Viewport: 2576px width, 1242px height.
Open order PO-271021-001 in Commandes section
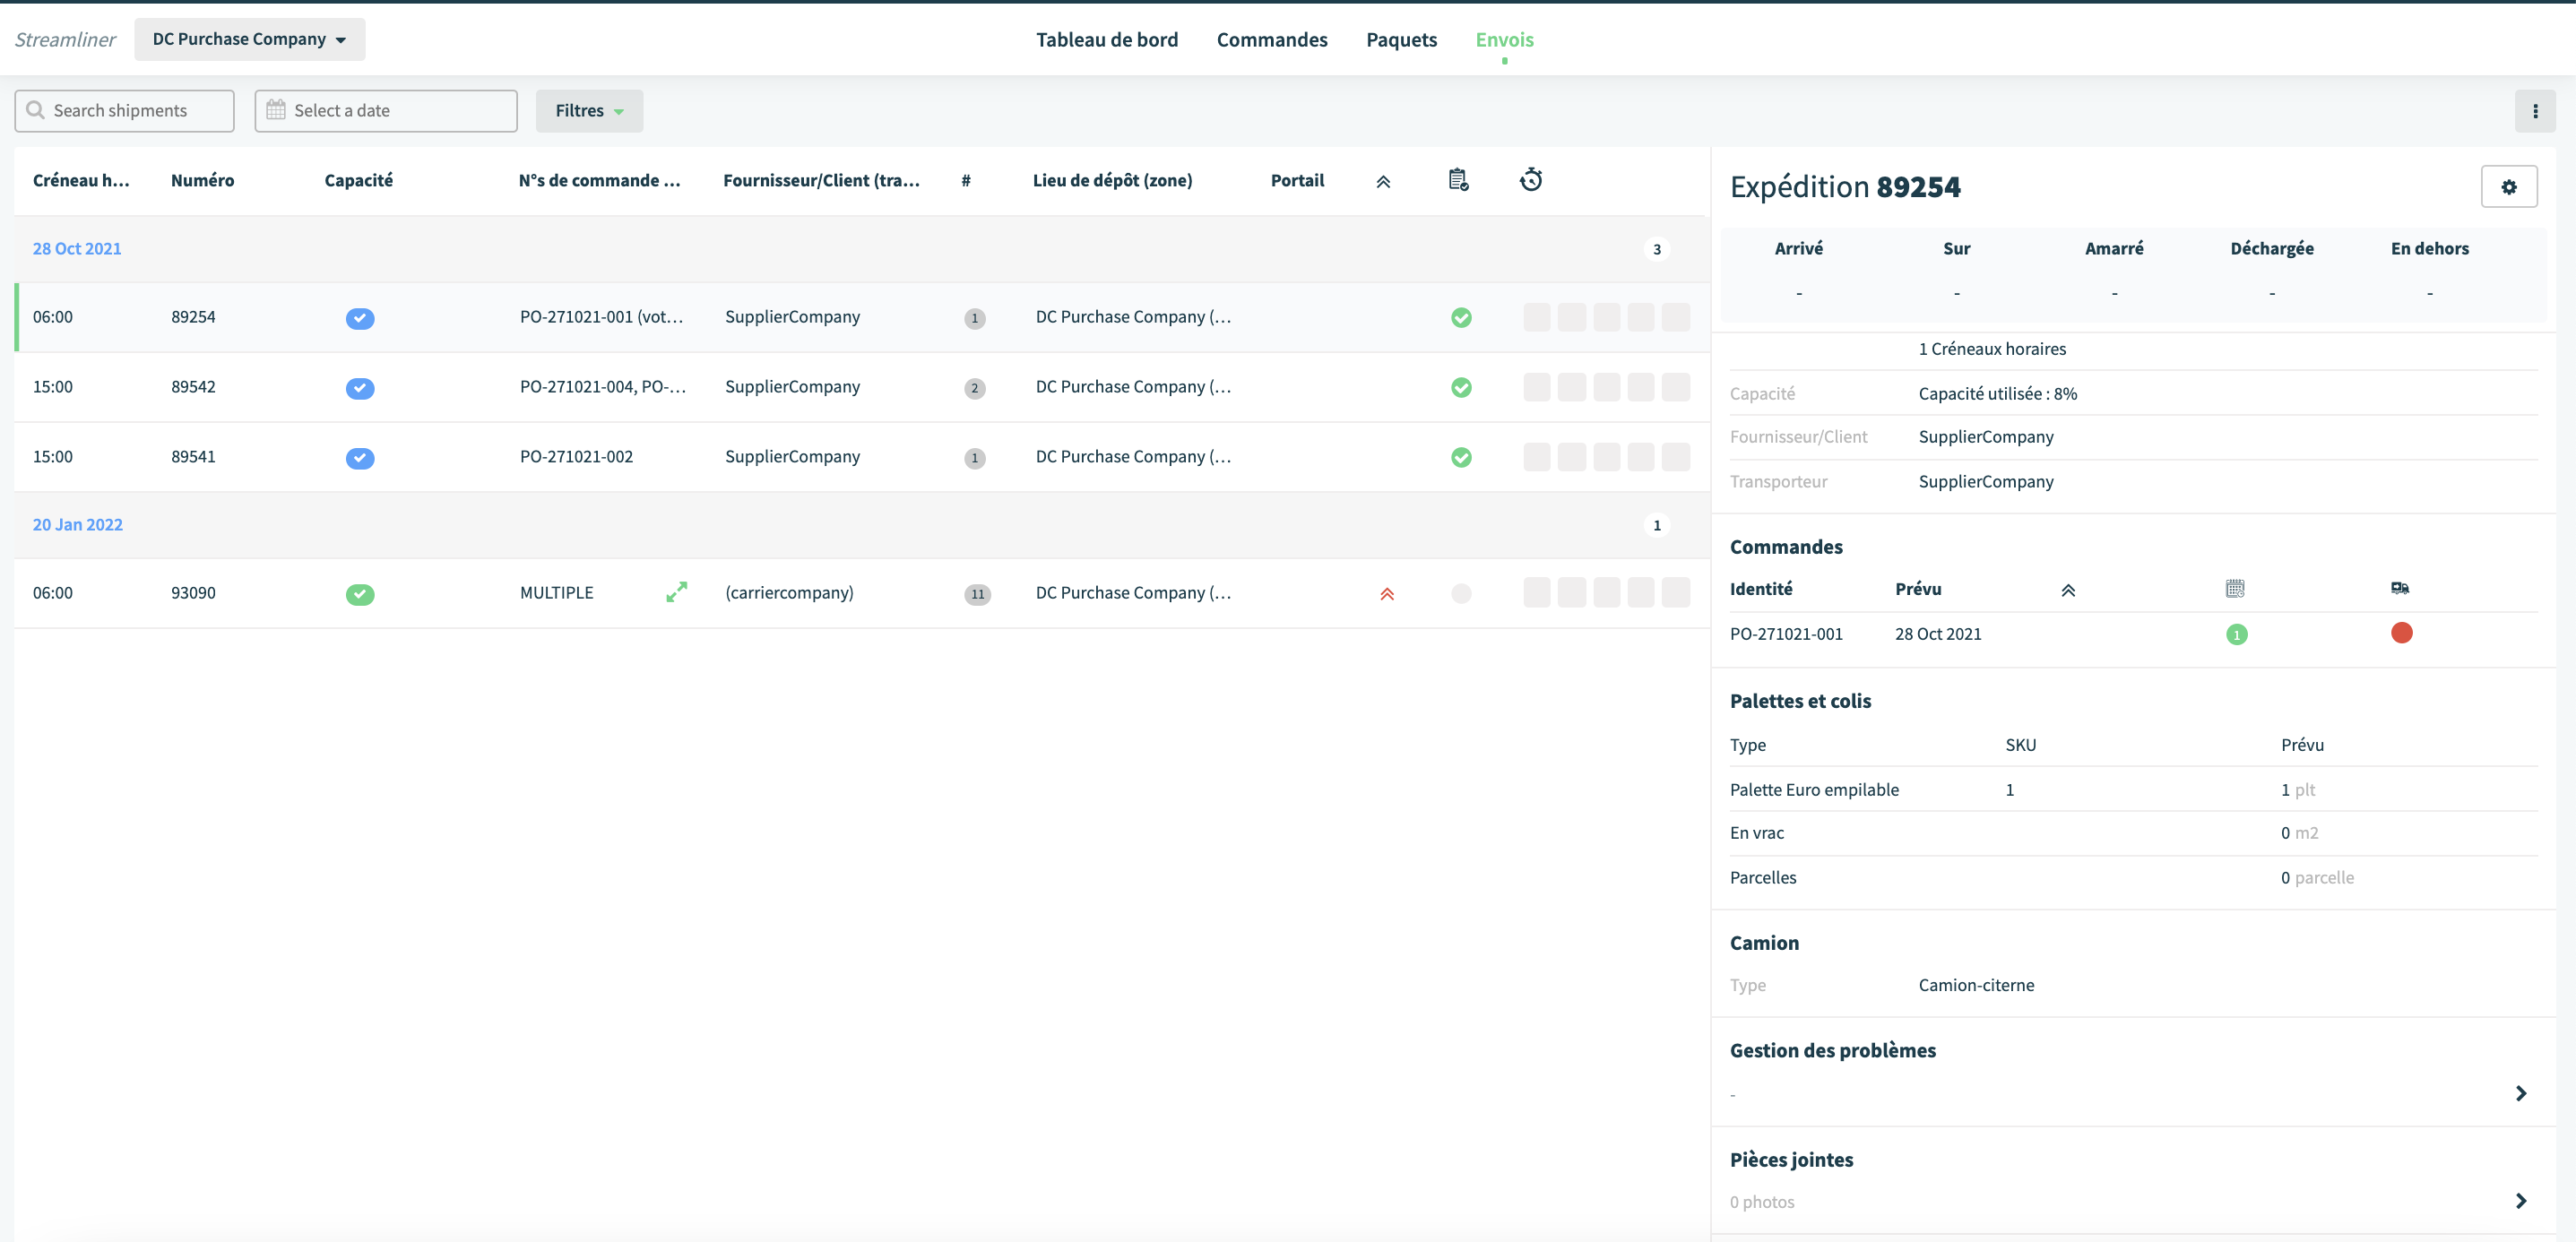[1786, 634]
